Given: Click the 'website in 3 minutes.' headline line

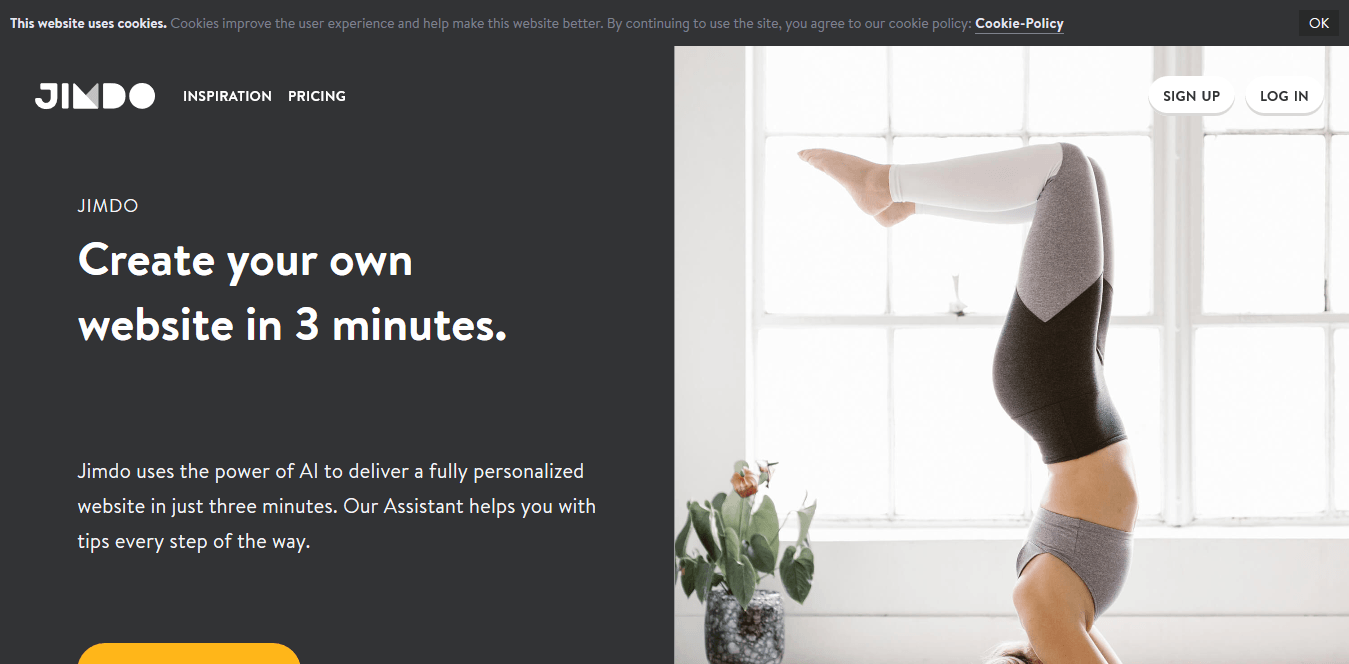Looking at the screenshot, I should coord(292,326).
